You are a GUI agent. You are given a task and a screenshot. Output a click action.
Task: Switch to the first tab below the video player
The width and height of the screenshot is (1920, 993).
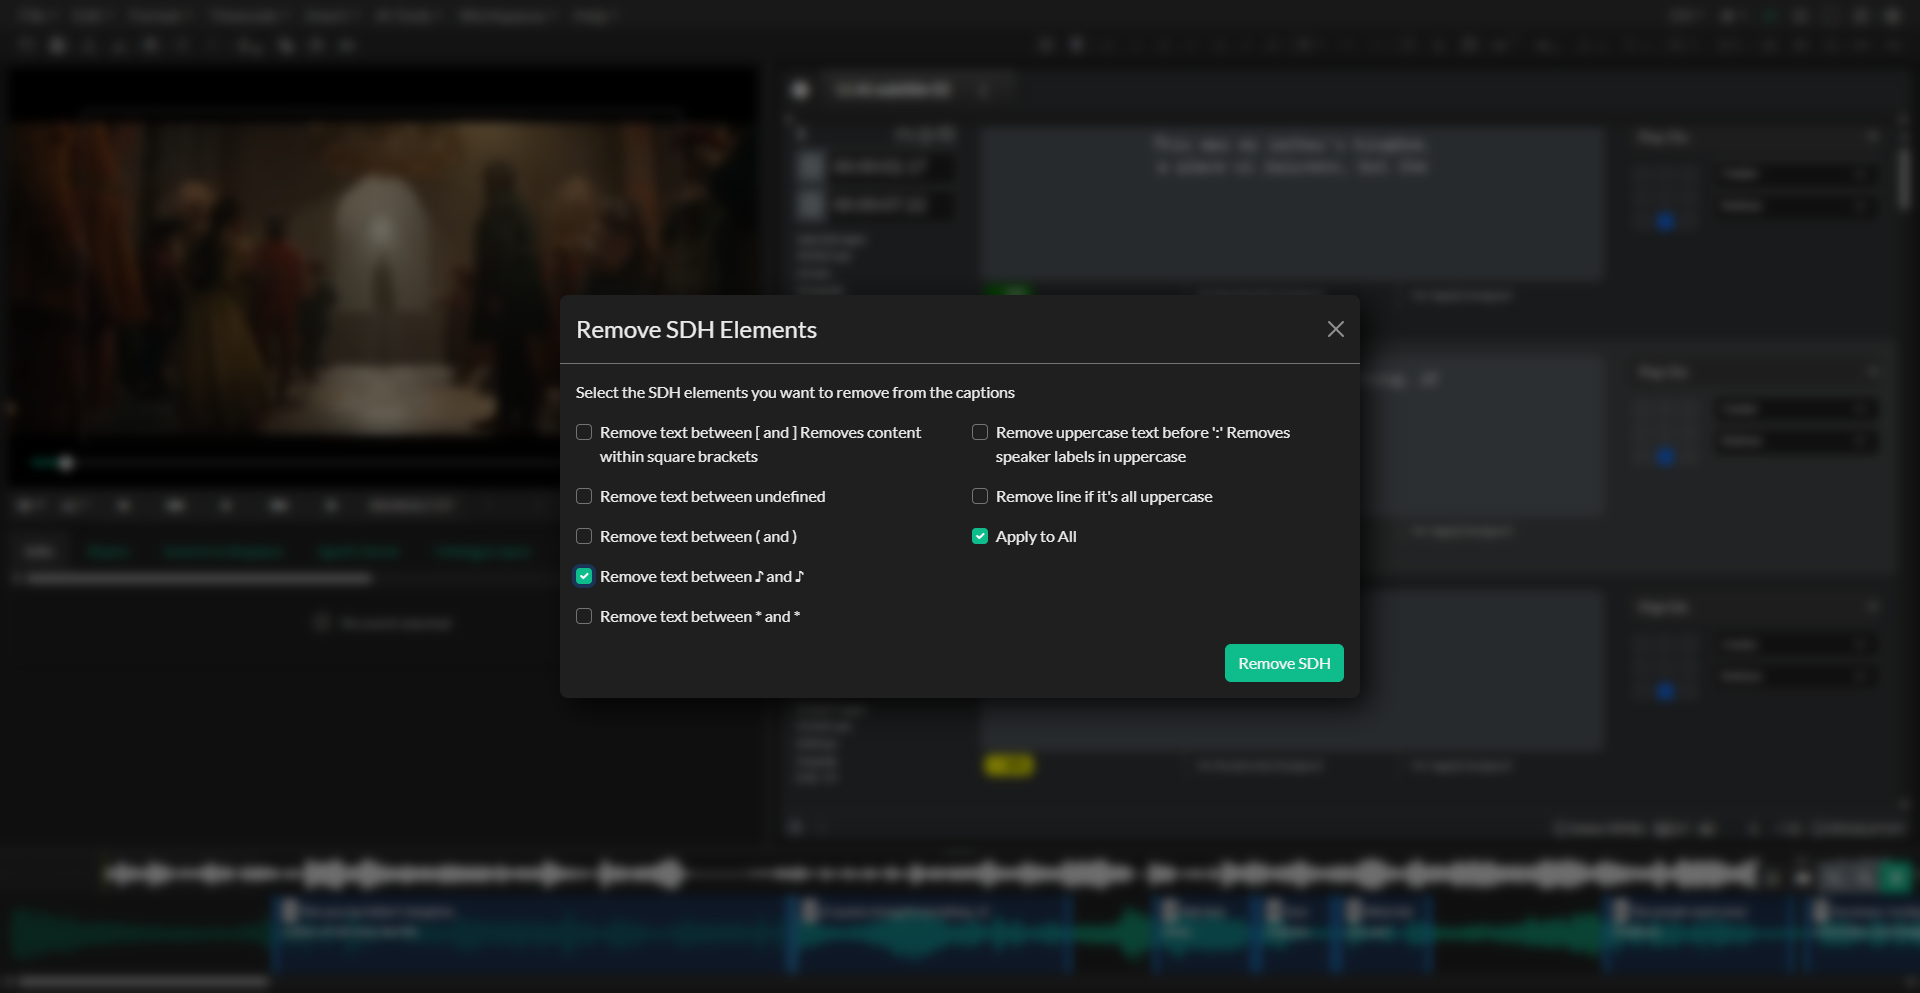click(38, 551)
